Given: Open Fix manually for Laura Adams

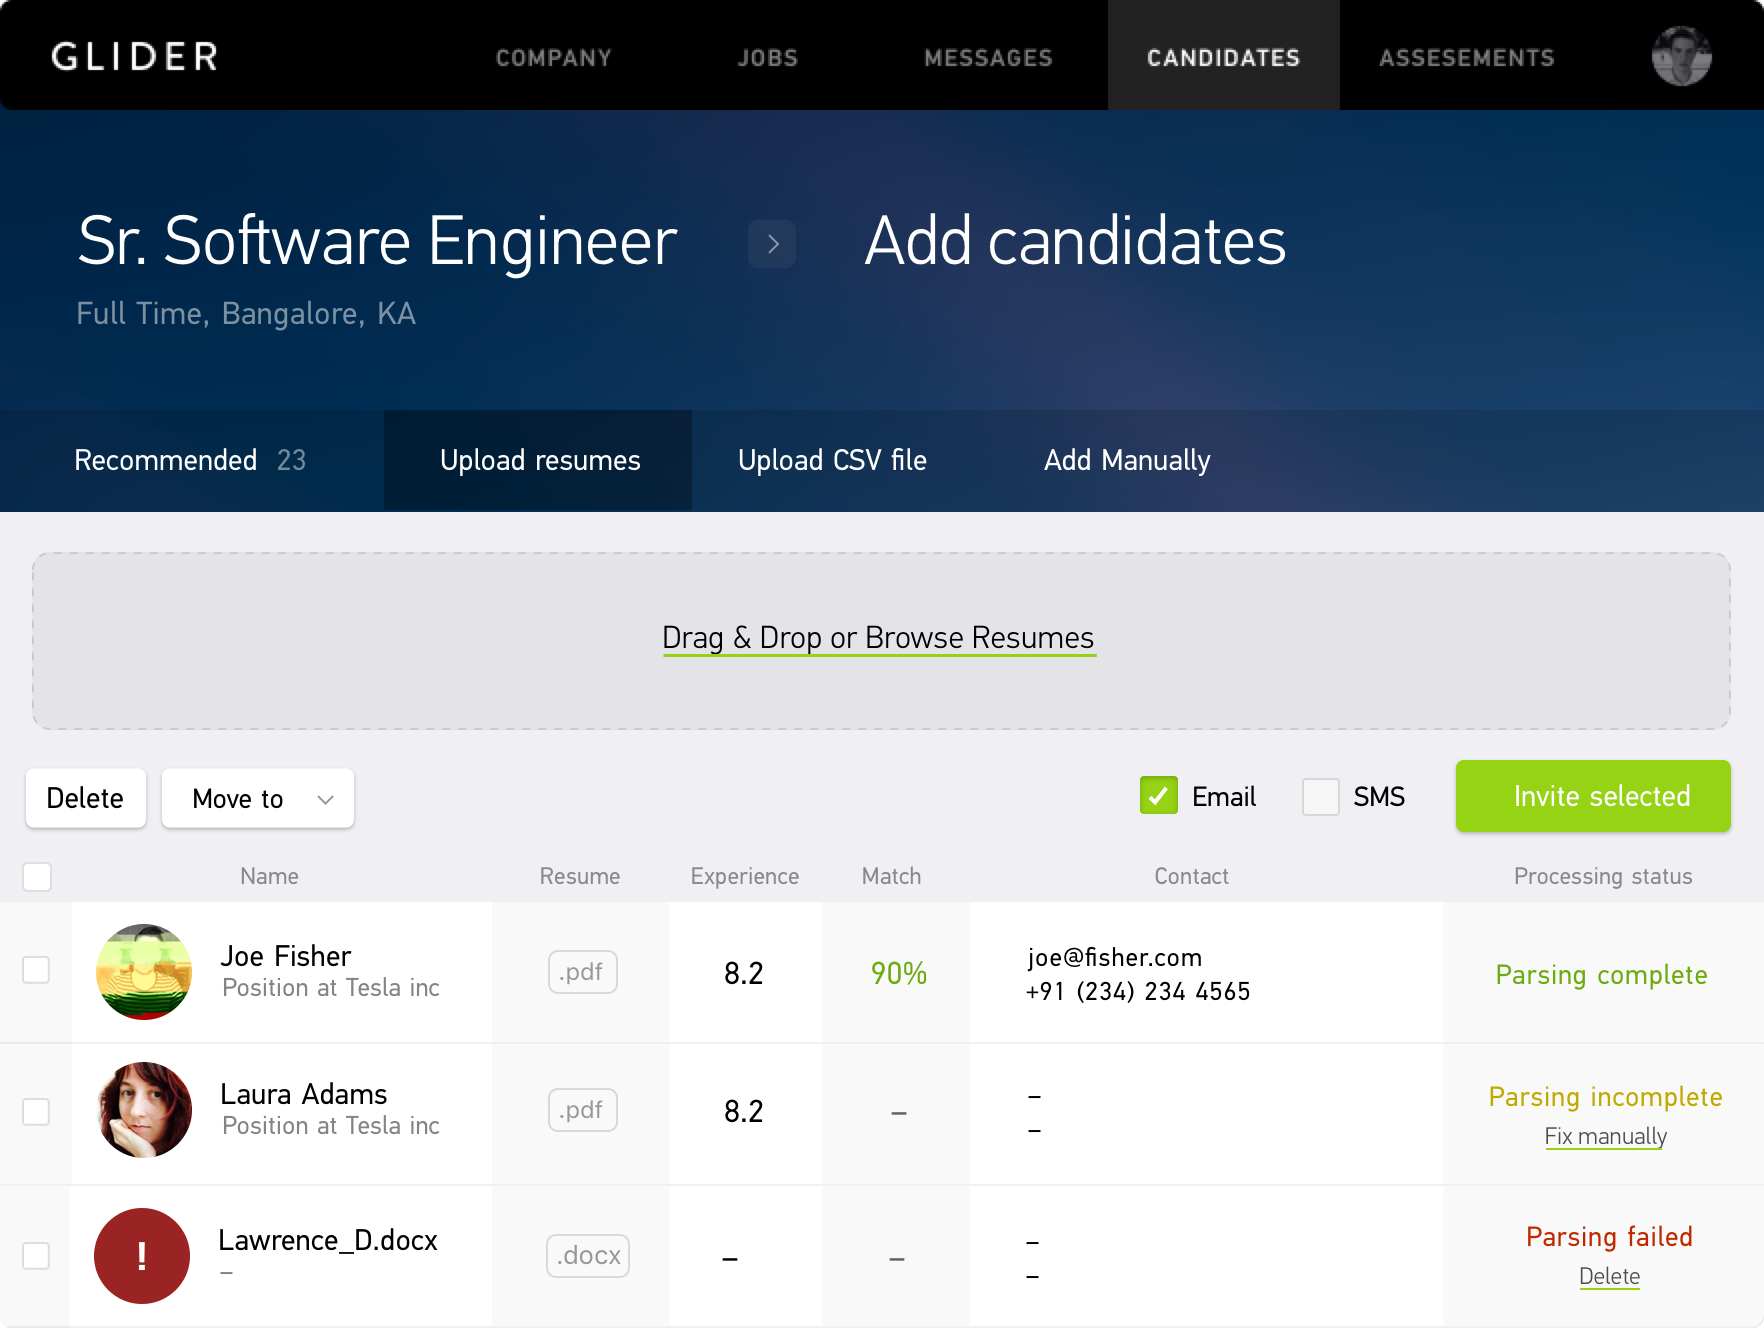Looking at the screenshot, I should [x=1605, y=1136].
